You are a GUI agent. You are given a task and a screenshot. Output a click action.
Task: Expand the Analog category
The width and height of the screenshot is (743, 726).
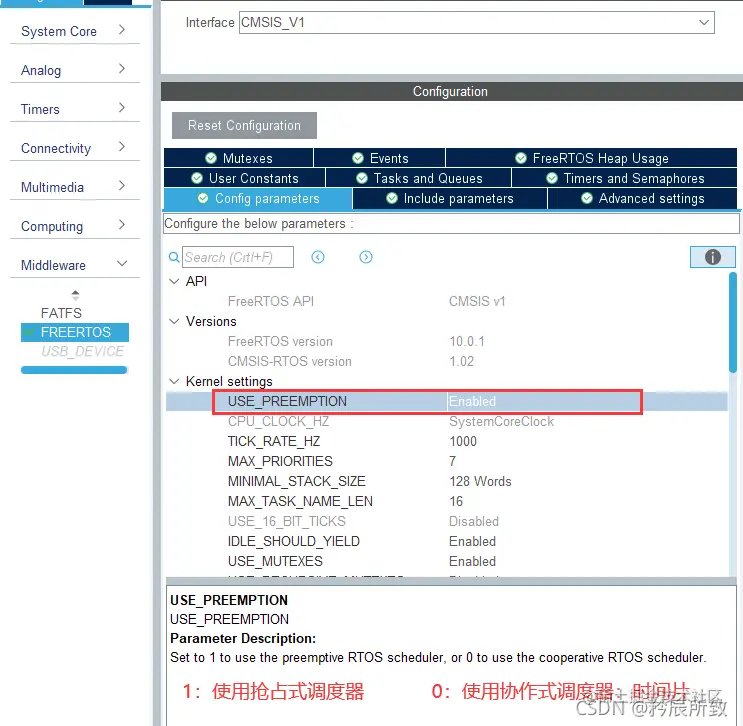pos(75,70)
